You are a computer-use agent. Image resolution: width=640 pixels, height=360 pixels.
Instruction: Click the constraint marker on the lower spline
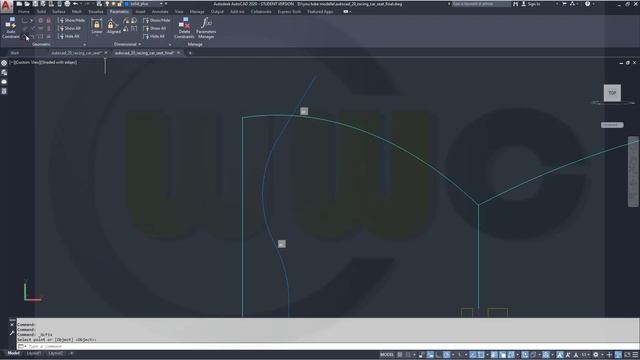282,244
